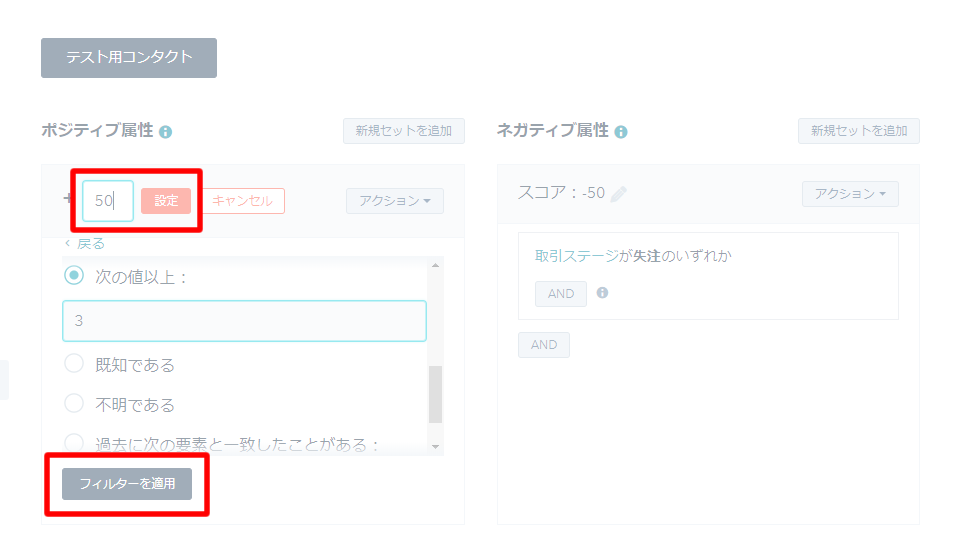This screenshot has width=959, height=542.
Task: Select the 既知である radio option
Action: pyautogui.click(x=74, y=363)
